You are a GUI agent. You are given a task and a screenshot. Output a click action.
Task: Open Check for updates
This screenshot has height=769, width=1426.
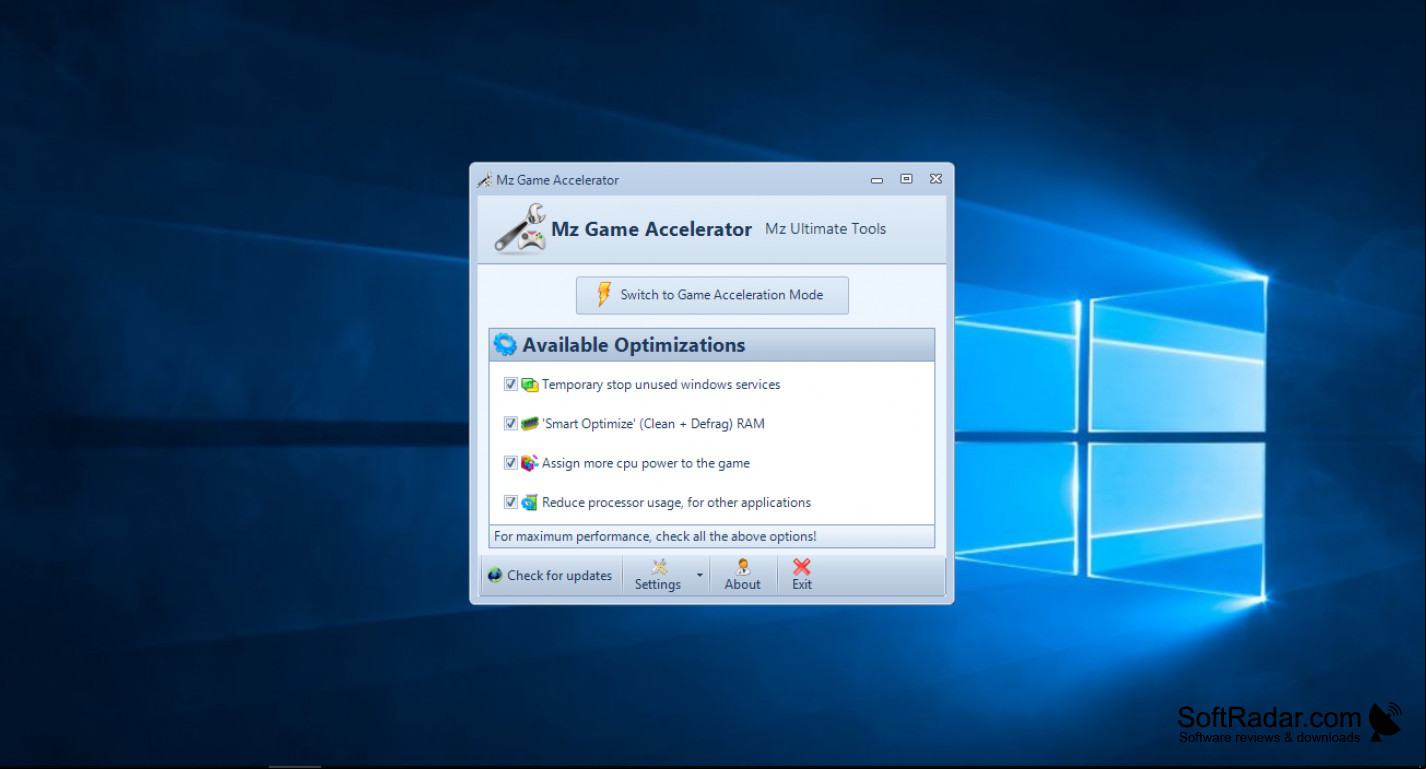tap(550, 575)
